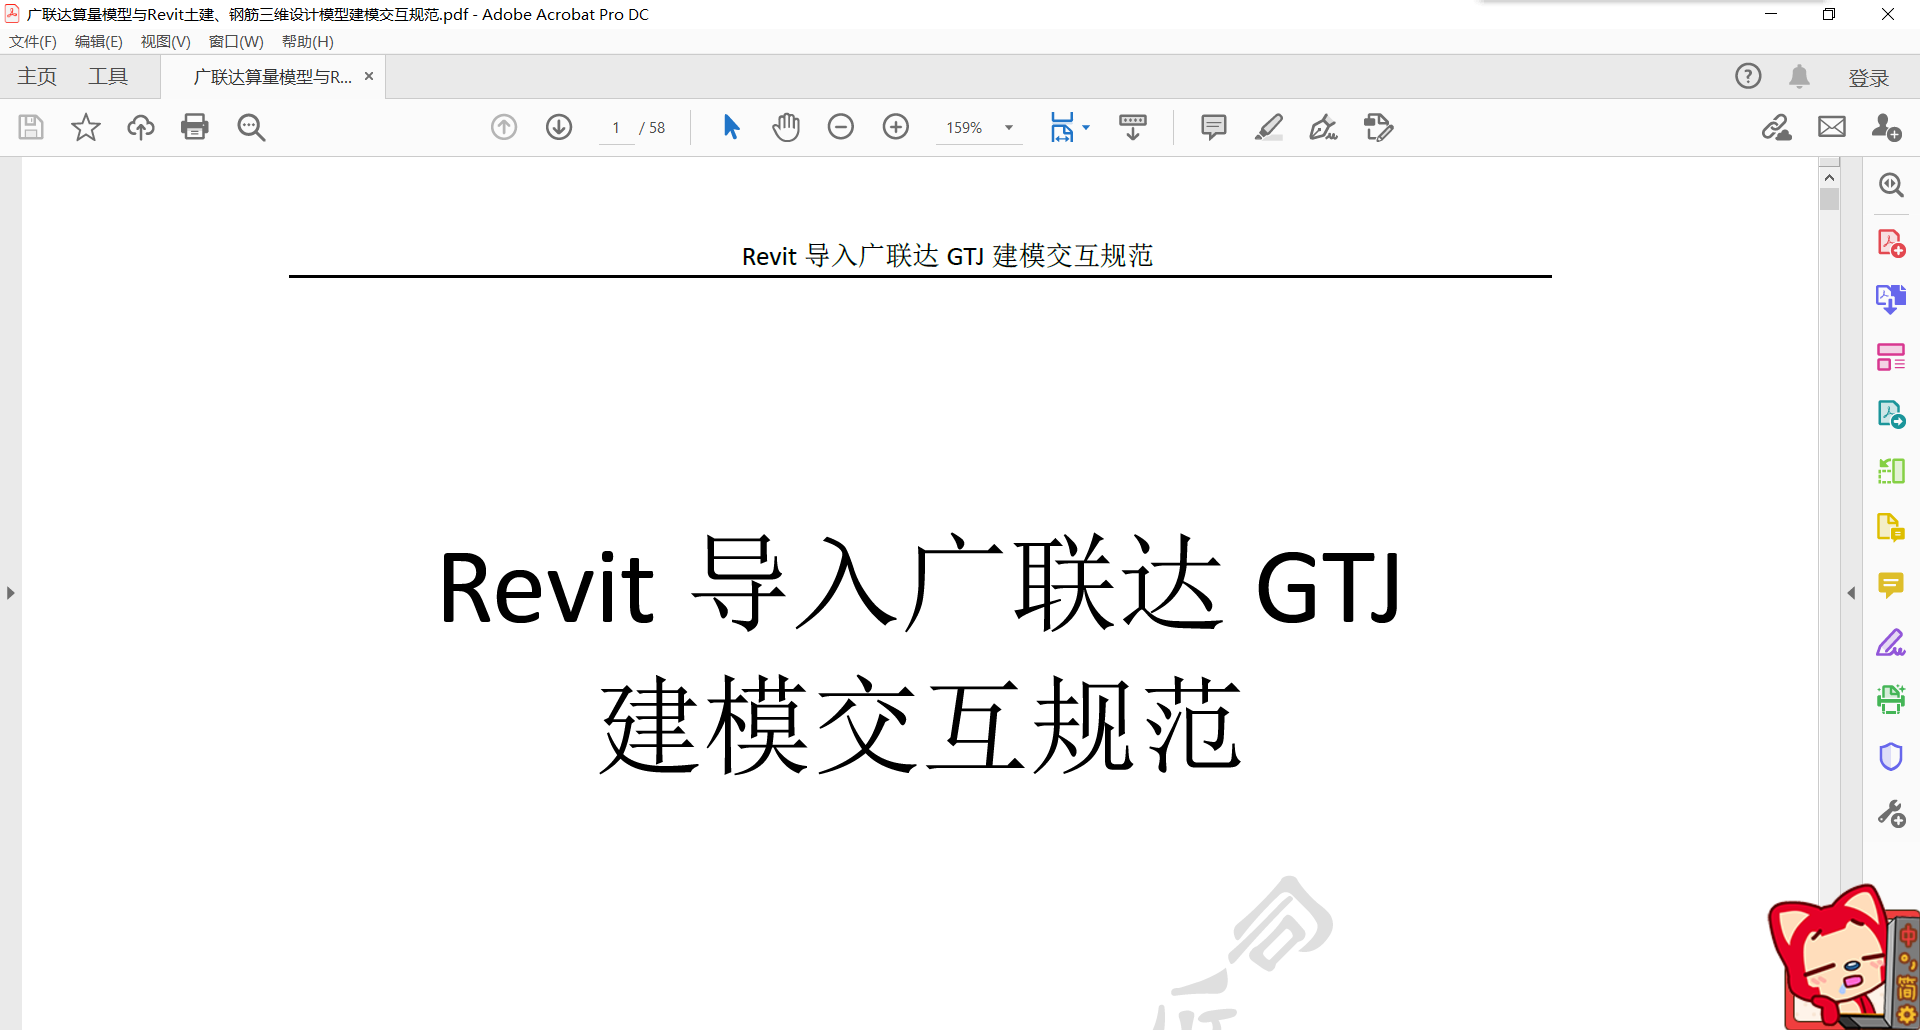This screenshot has height=1030, width=1920.
Task: Open More Tools wrench icon
Action: (x=1891, y=814)
